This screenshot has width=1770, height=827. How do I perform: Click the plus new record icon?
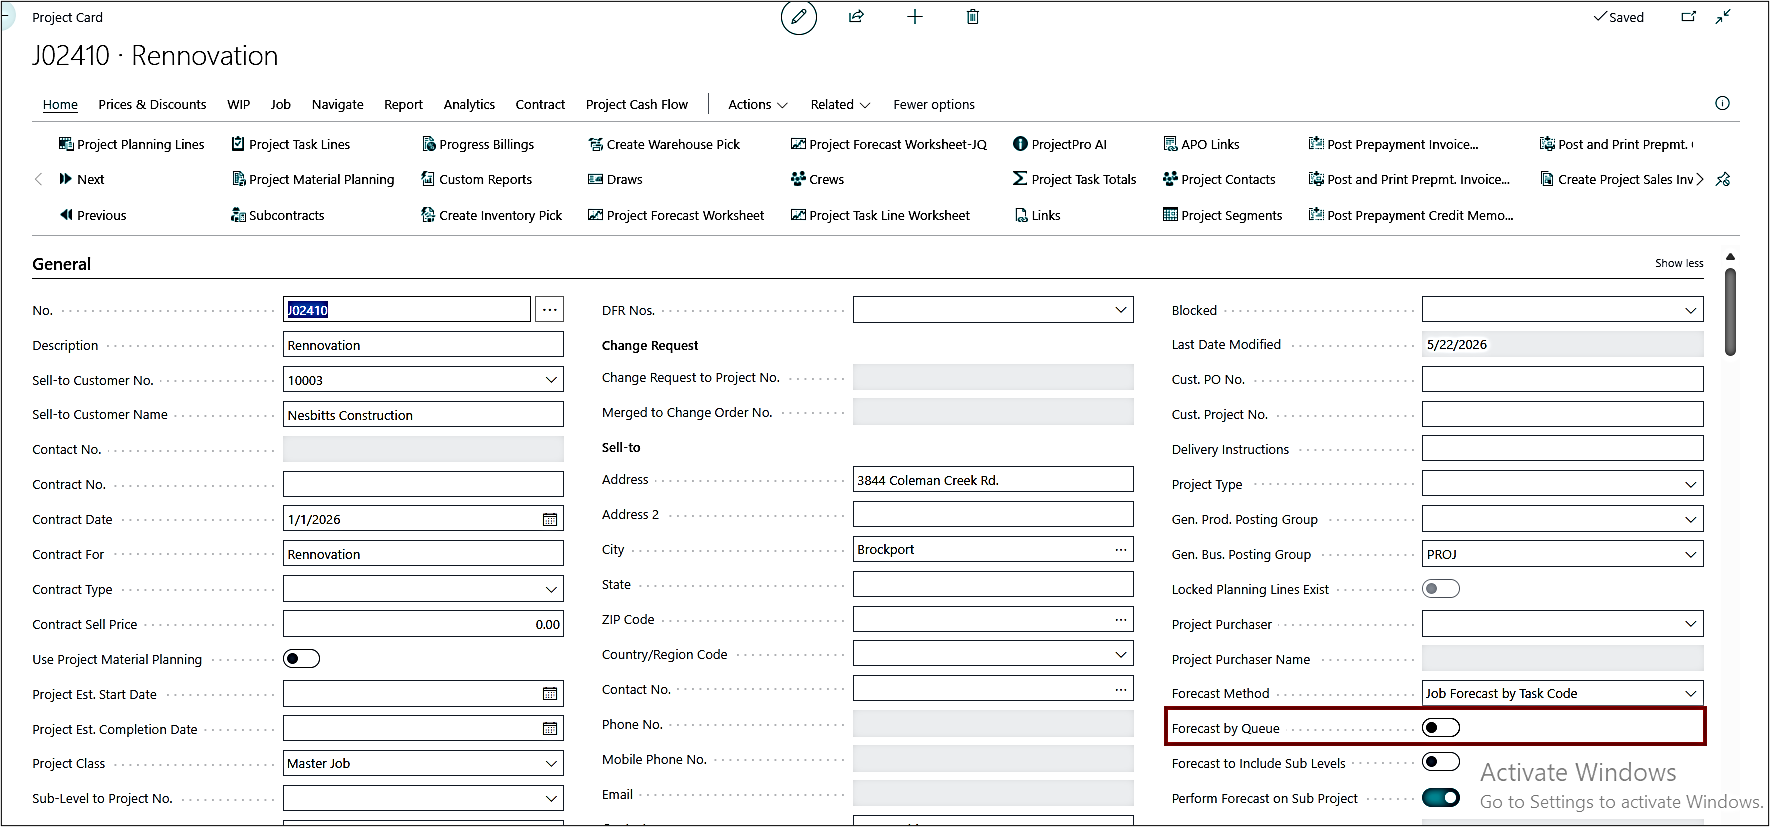point(914,17)
